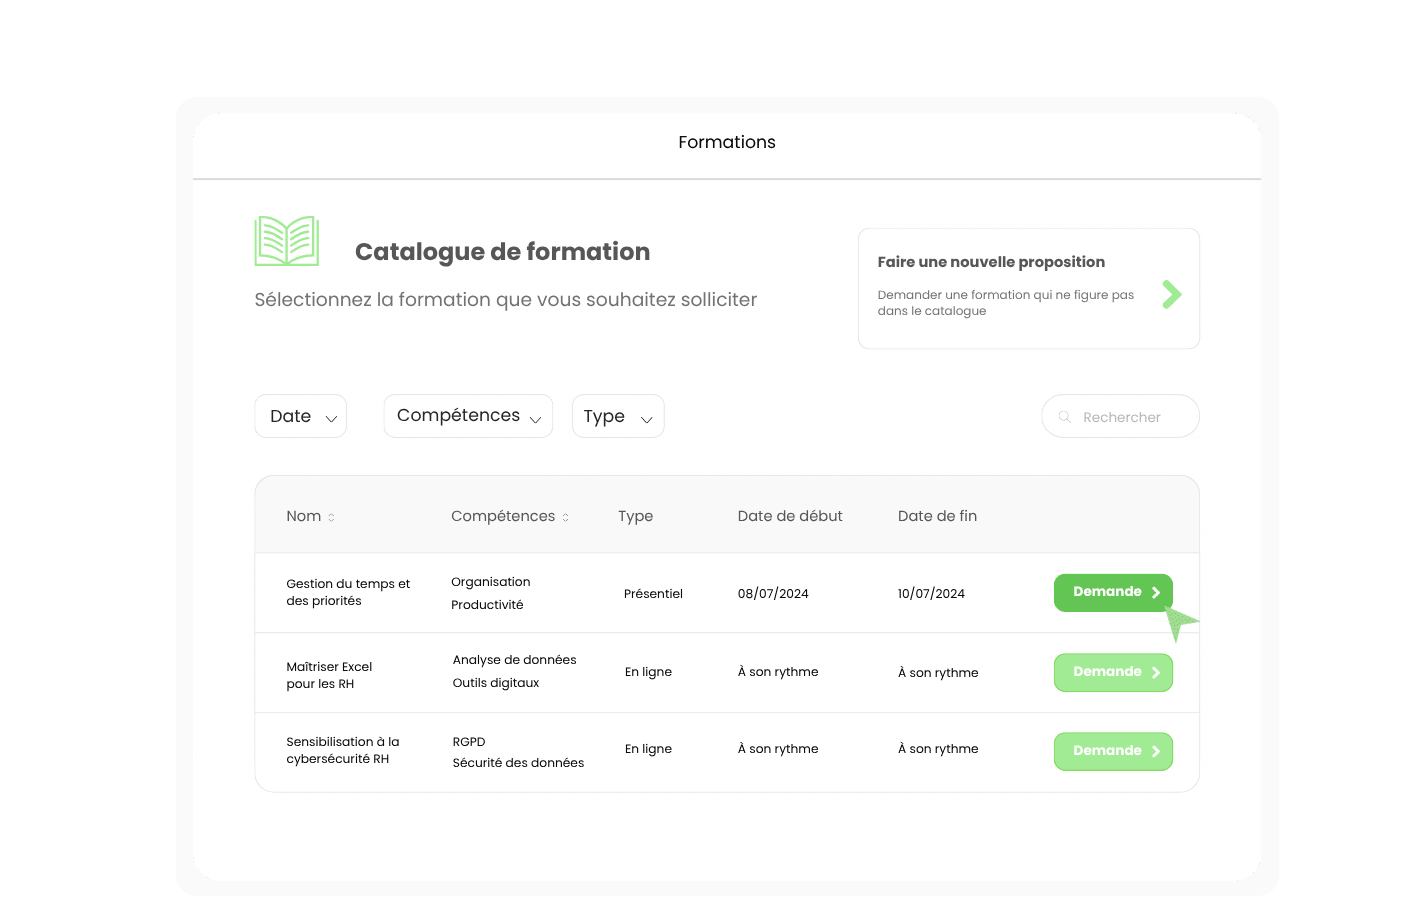Click the magnifying glass search icon
This screenshot has width=1421, height=901.
click(x=1065, y=417)
